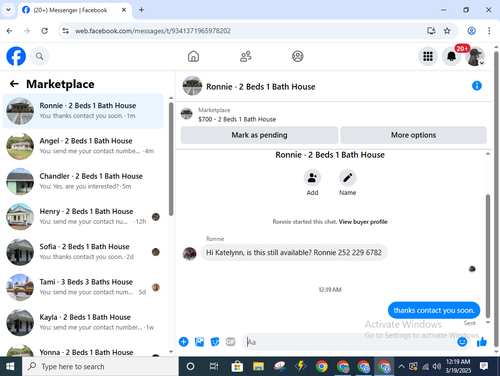Attach a file using photo icon

pyautogui.click(x=199, y=342)
